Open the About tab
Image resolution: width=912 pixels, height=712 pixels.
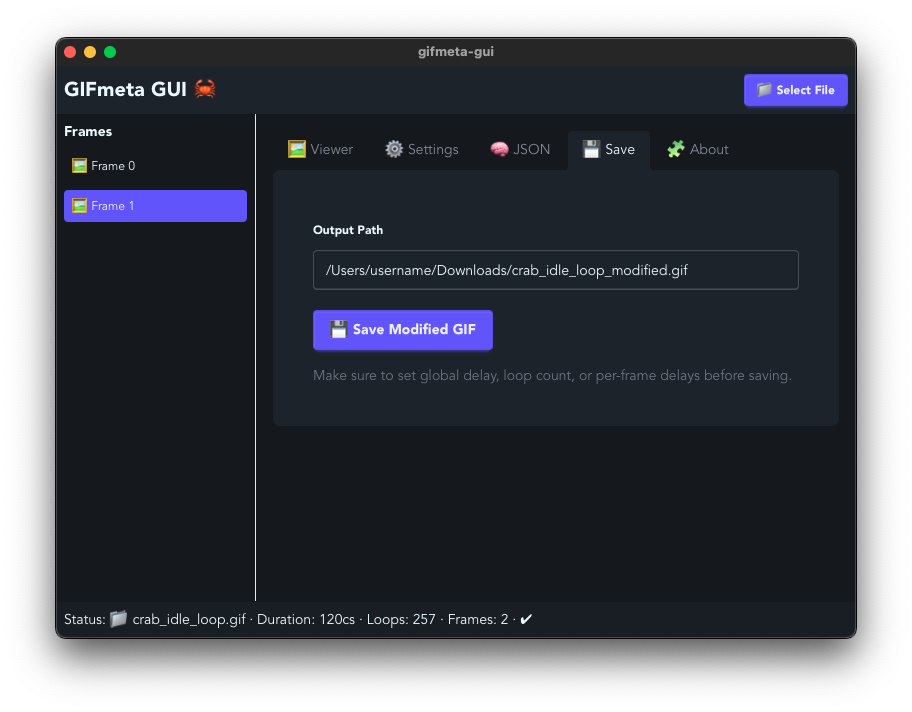pyautogui.click(x=698, y=148)
